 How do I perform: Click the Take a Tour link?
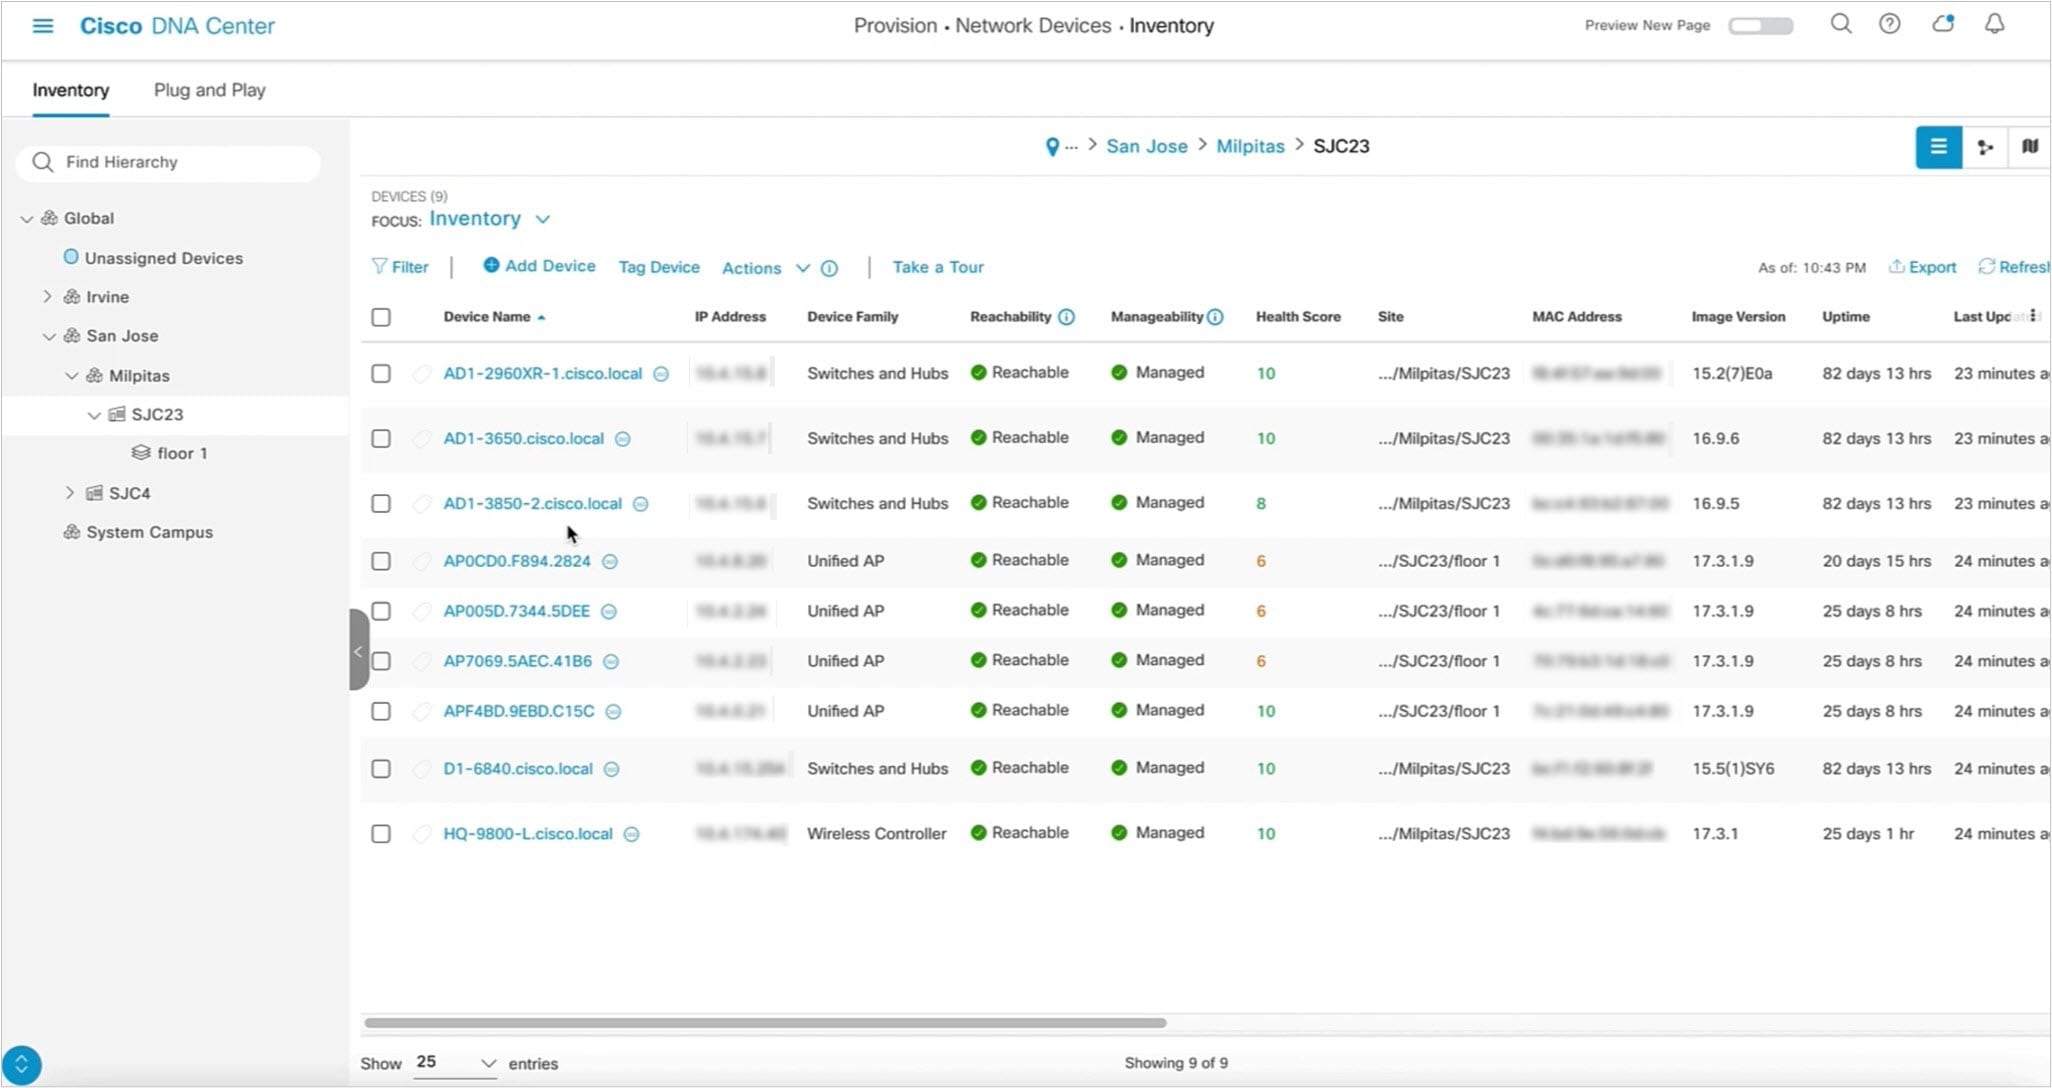(938, 268)
